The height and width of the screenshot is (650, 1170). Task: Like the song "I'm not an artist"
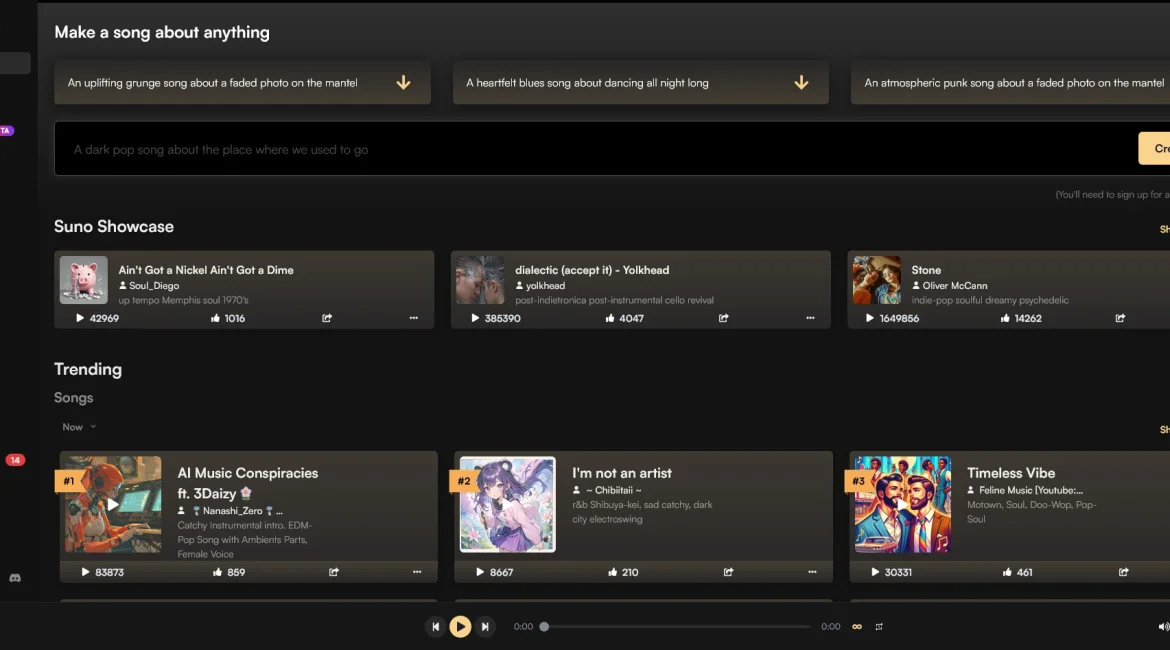click(613, 572)
